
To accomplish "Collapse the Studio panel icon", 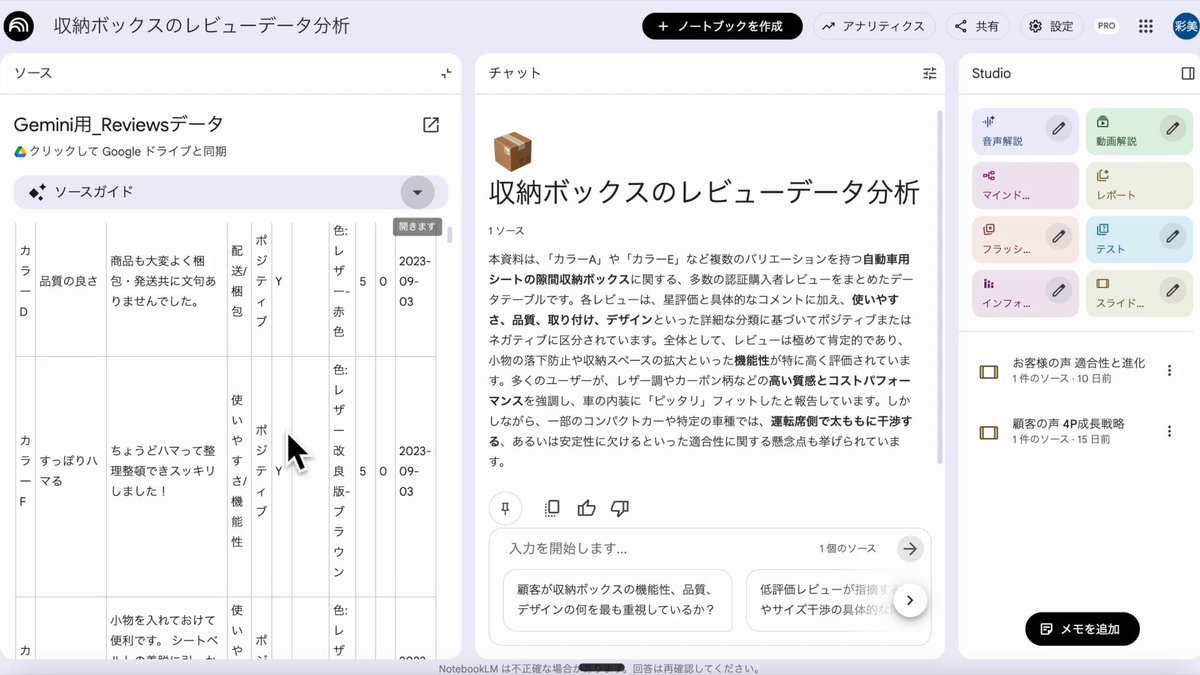I will point(1188,73).
